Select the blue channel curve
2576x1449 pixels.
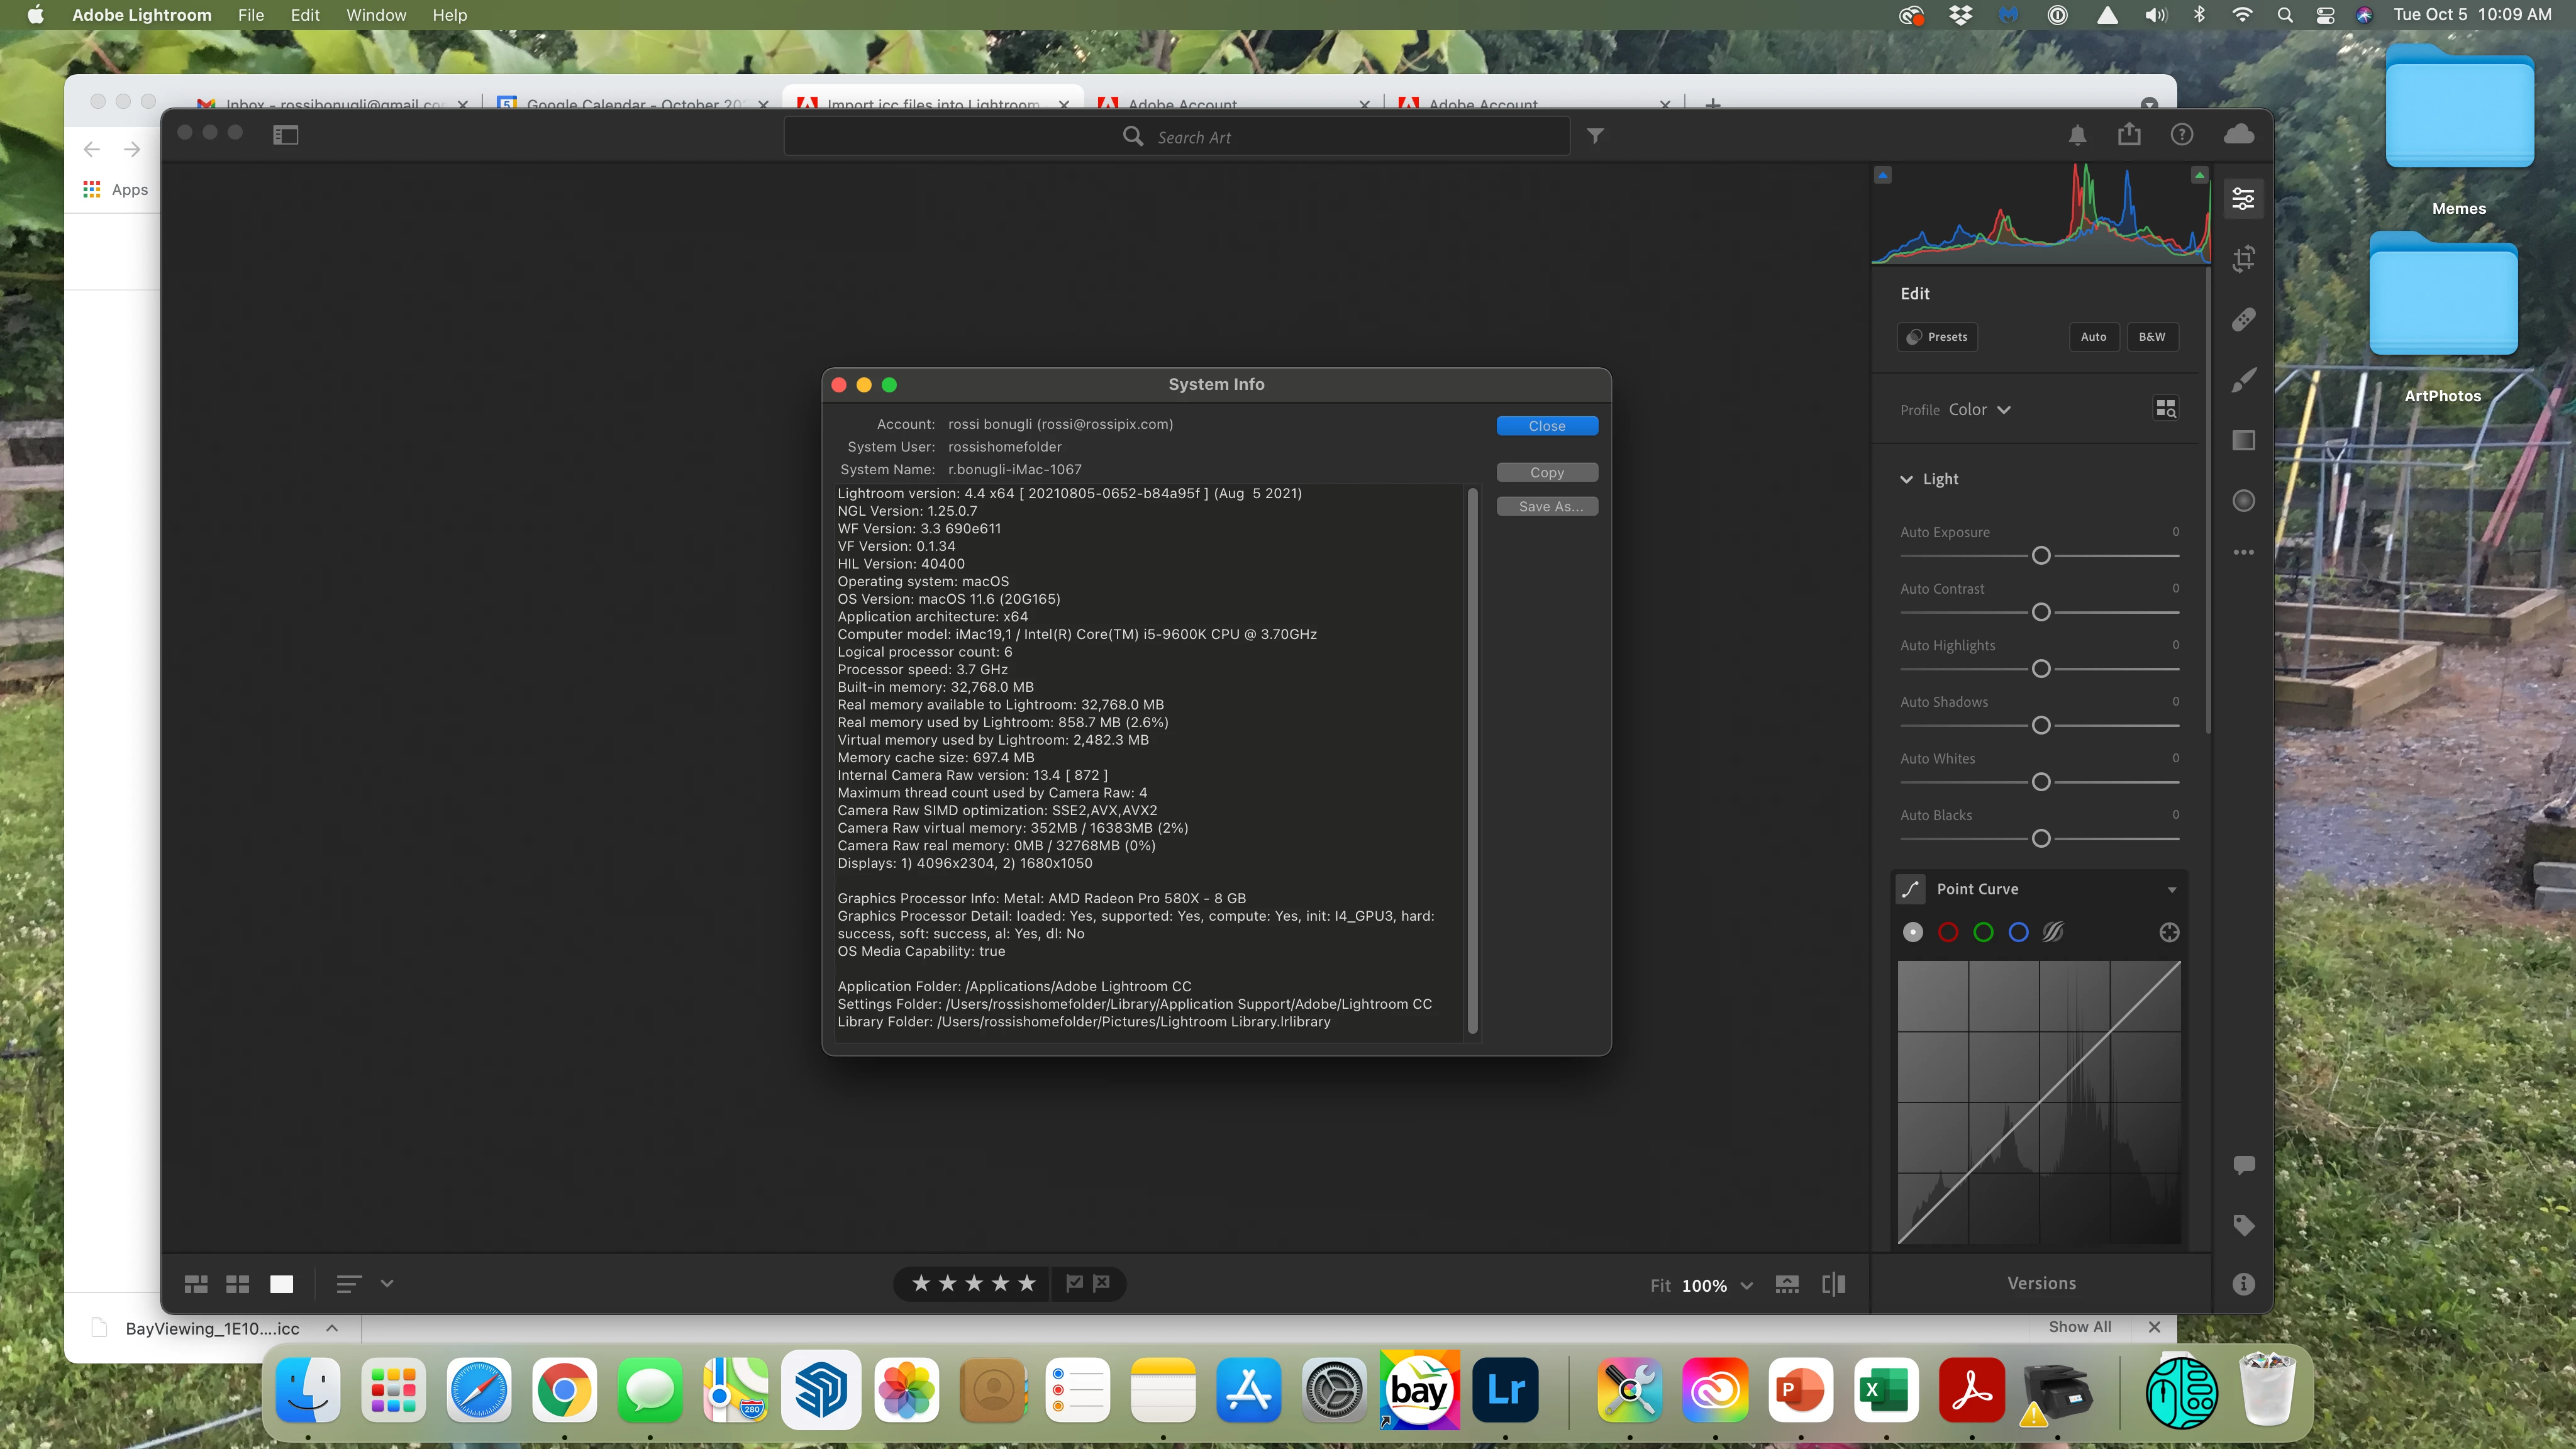click(x=2018, y=932)
